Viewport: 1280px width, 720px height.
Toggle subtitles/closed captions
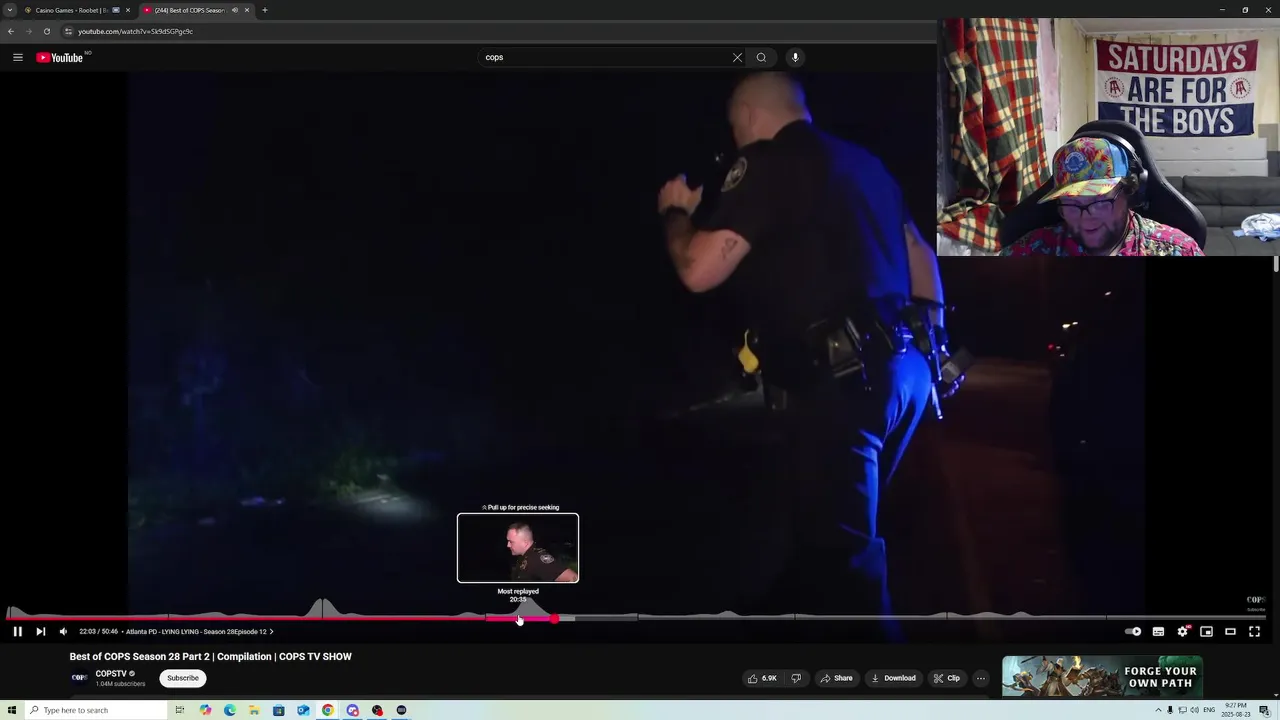coord(1158,631)
